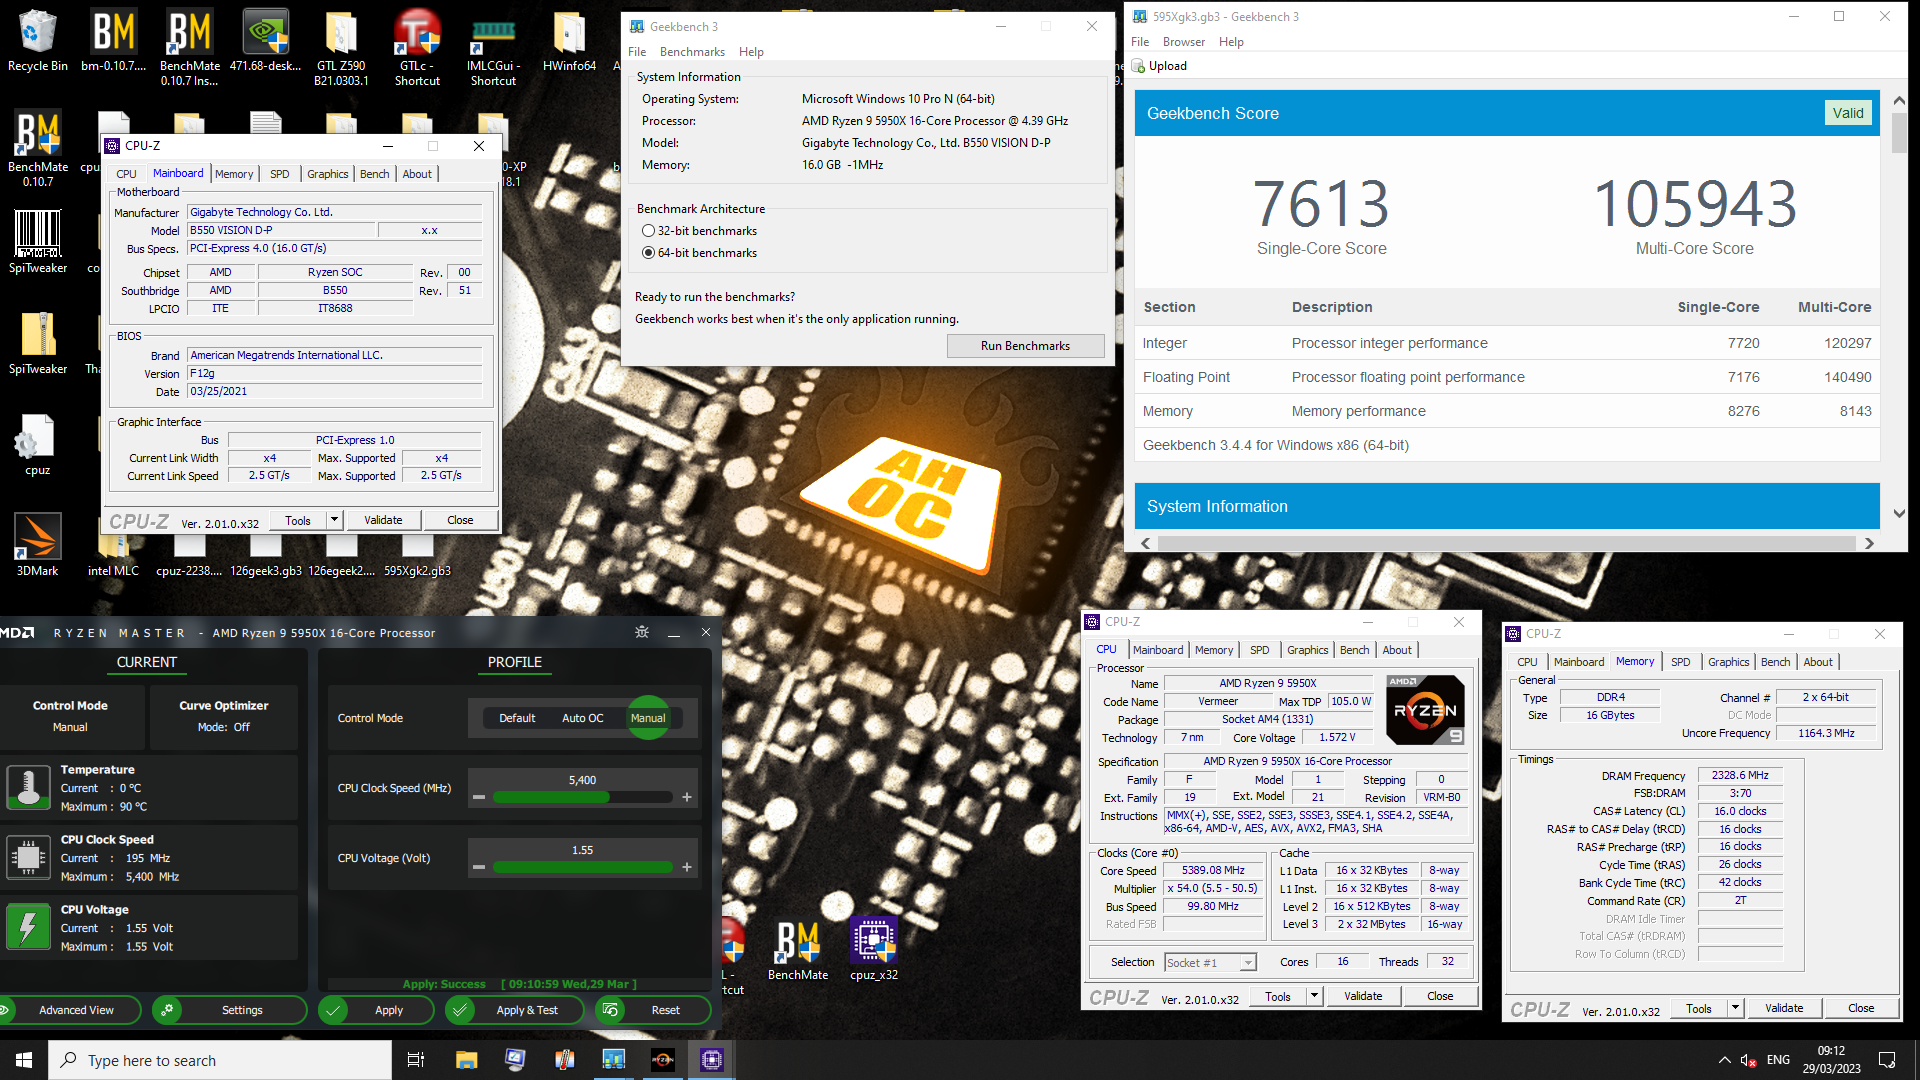The image size is (1920, 1080).
Task: Open Windows Task View on taskbar
Action: pos(416,1060)
